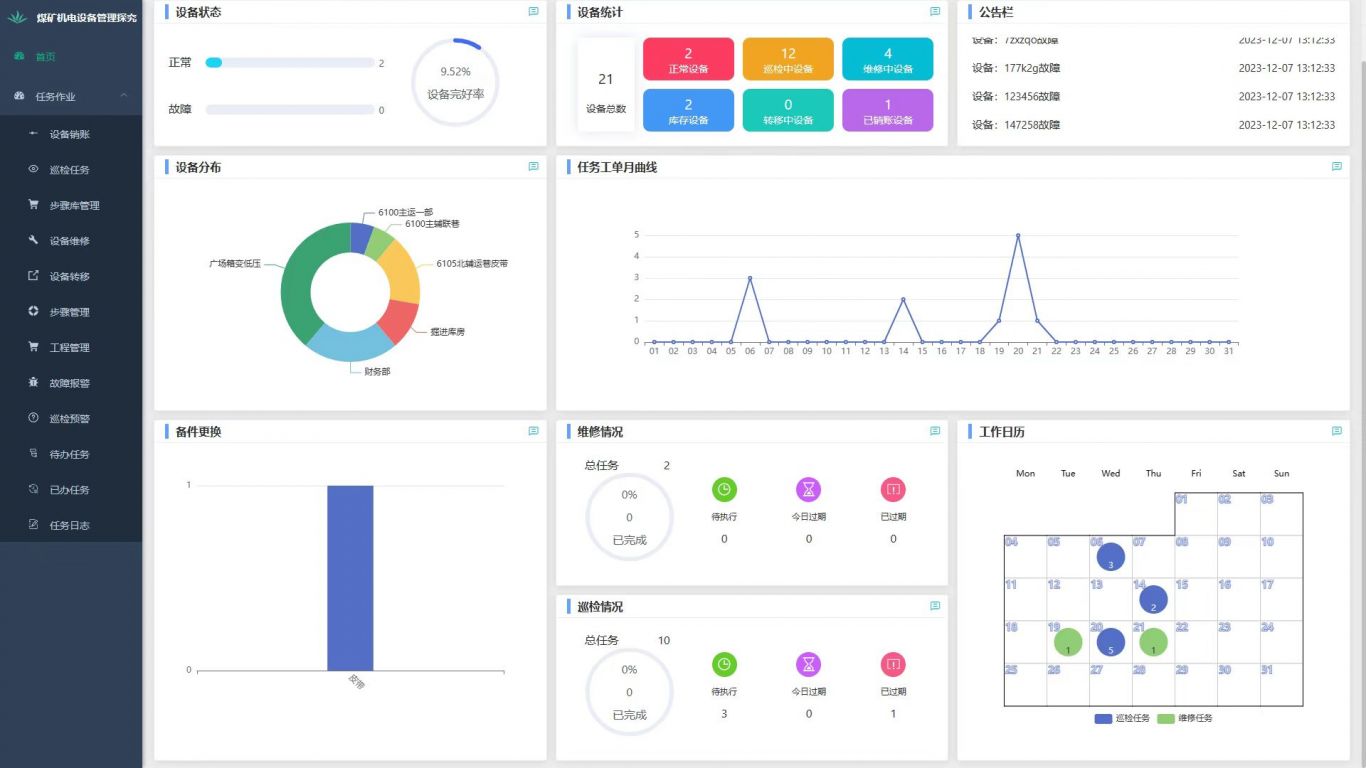Click the orange 巡检中设备 card
The height and width of the screenshot is (768, 1366).
tap(788, 59)
